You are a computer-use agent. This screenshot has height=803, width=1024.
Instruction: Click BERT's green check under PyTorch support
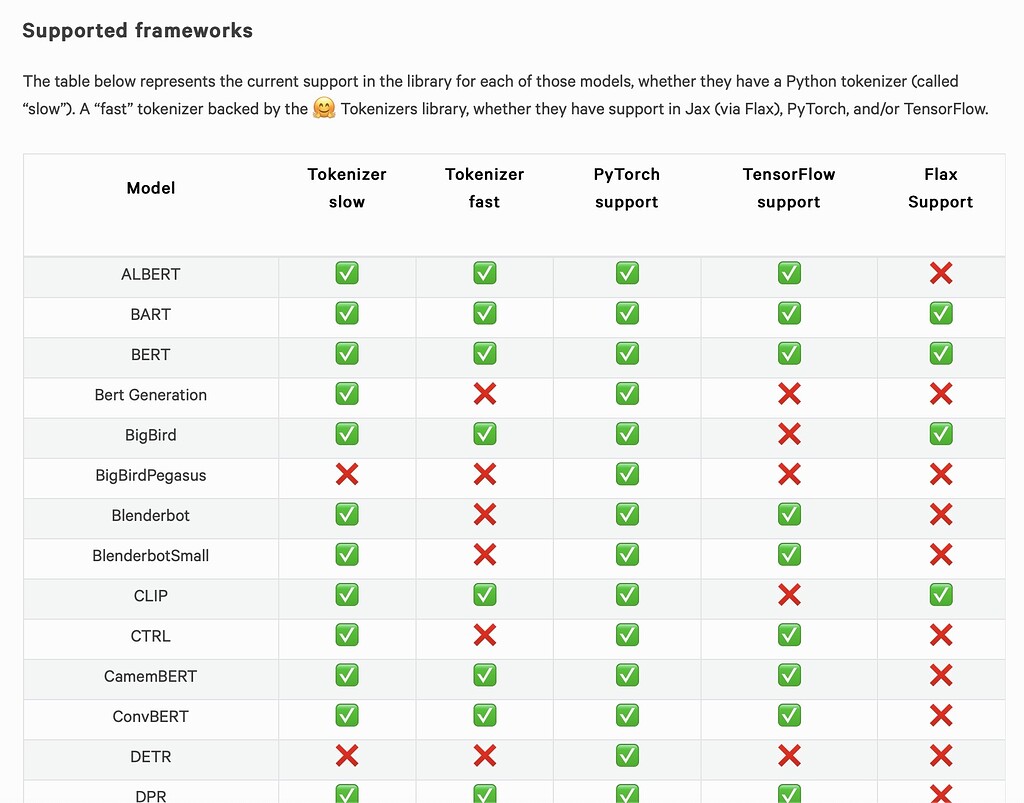627,354
